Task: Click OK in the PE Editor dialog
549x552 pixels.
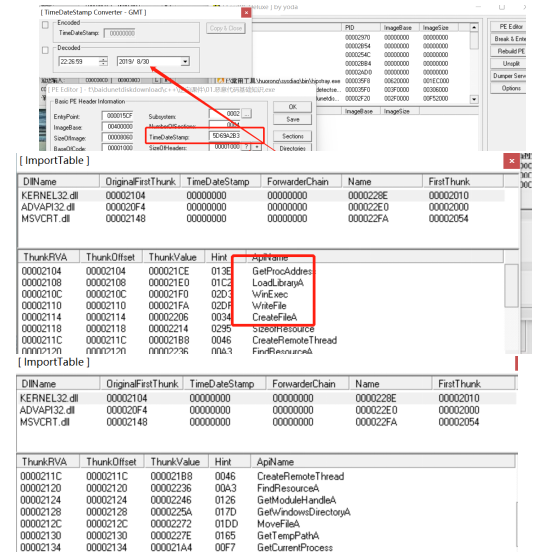Action: click(x=293, y=107)
